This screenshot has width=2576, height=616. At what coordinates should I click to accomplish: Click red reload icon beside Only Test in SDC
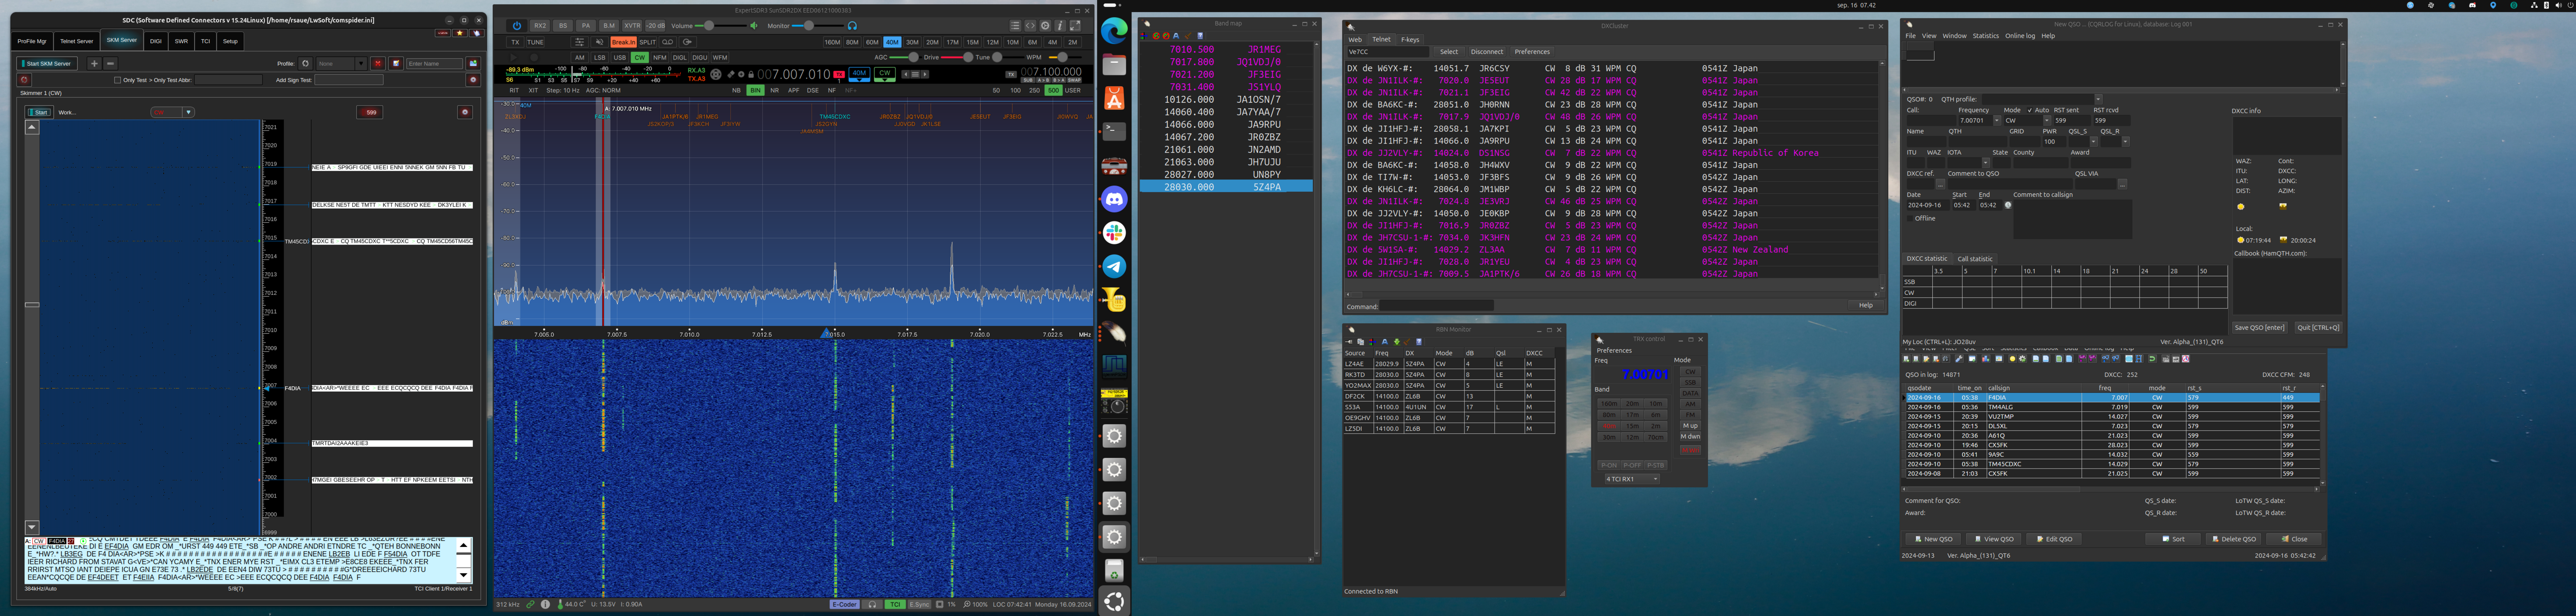click(x=24, y=80)
